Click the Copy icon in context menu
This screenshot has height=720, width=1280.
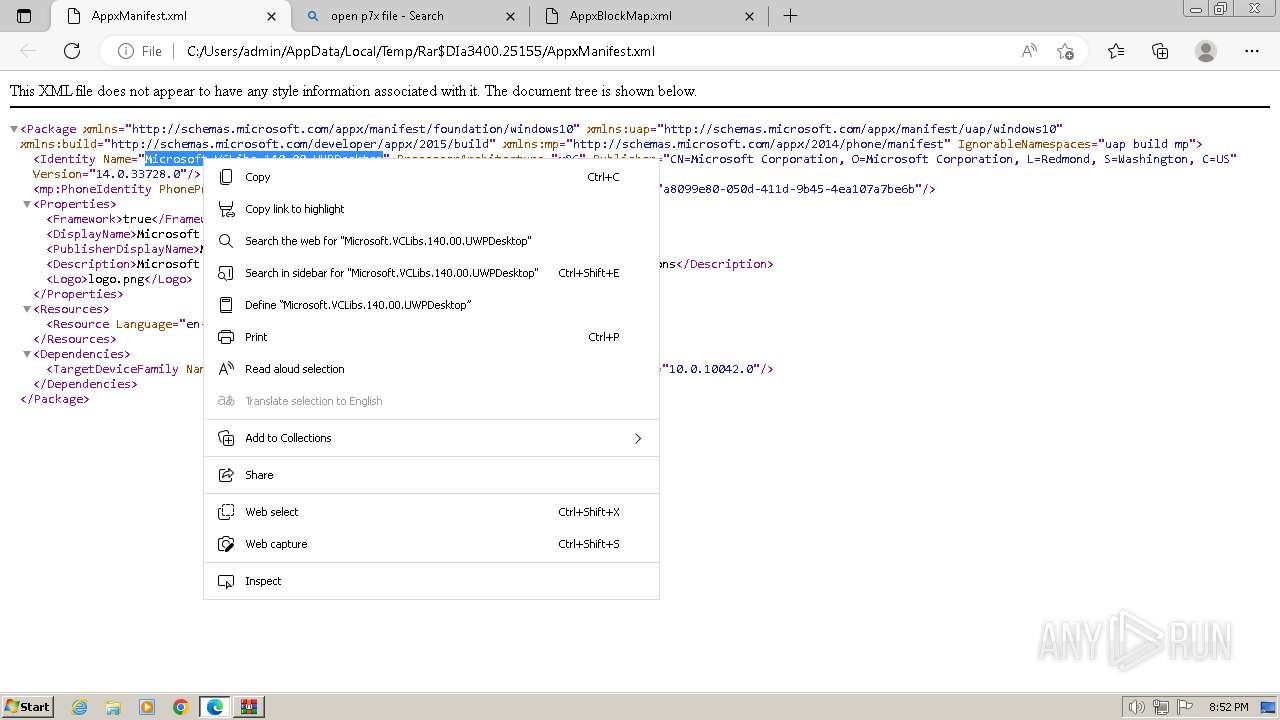click(226, 177)
